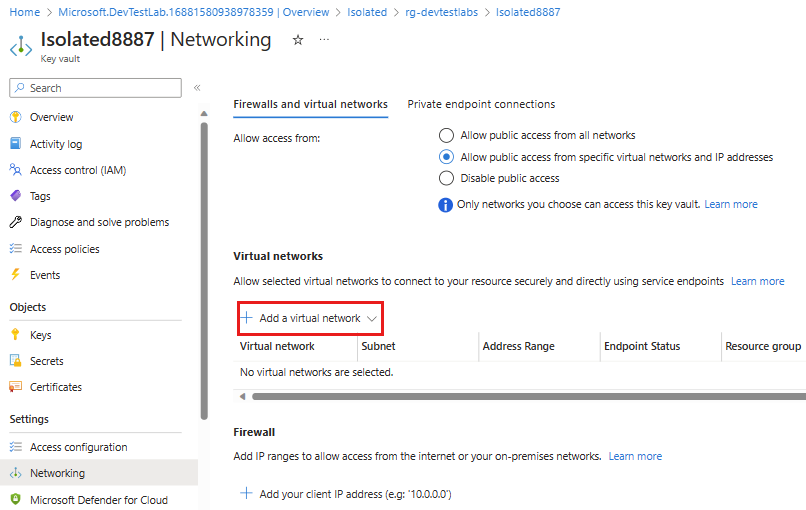Click the Access control (IAM) icon
Viewport: 806px width, 510px height.
tap(16, 170)
